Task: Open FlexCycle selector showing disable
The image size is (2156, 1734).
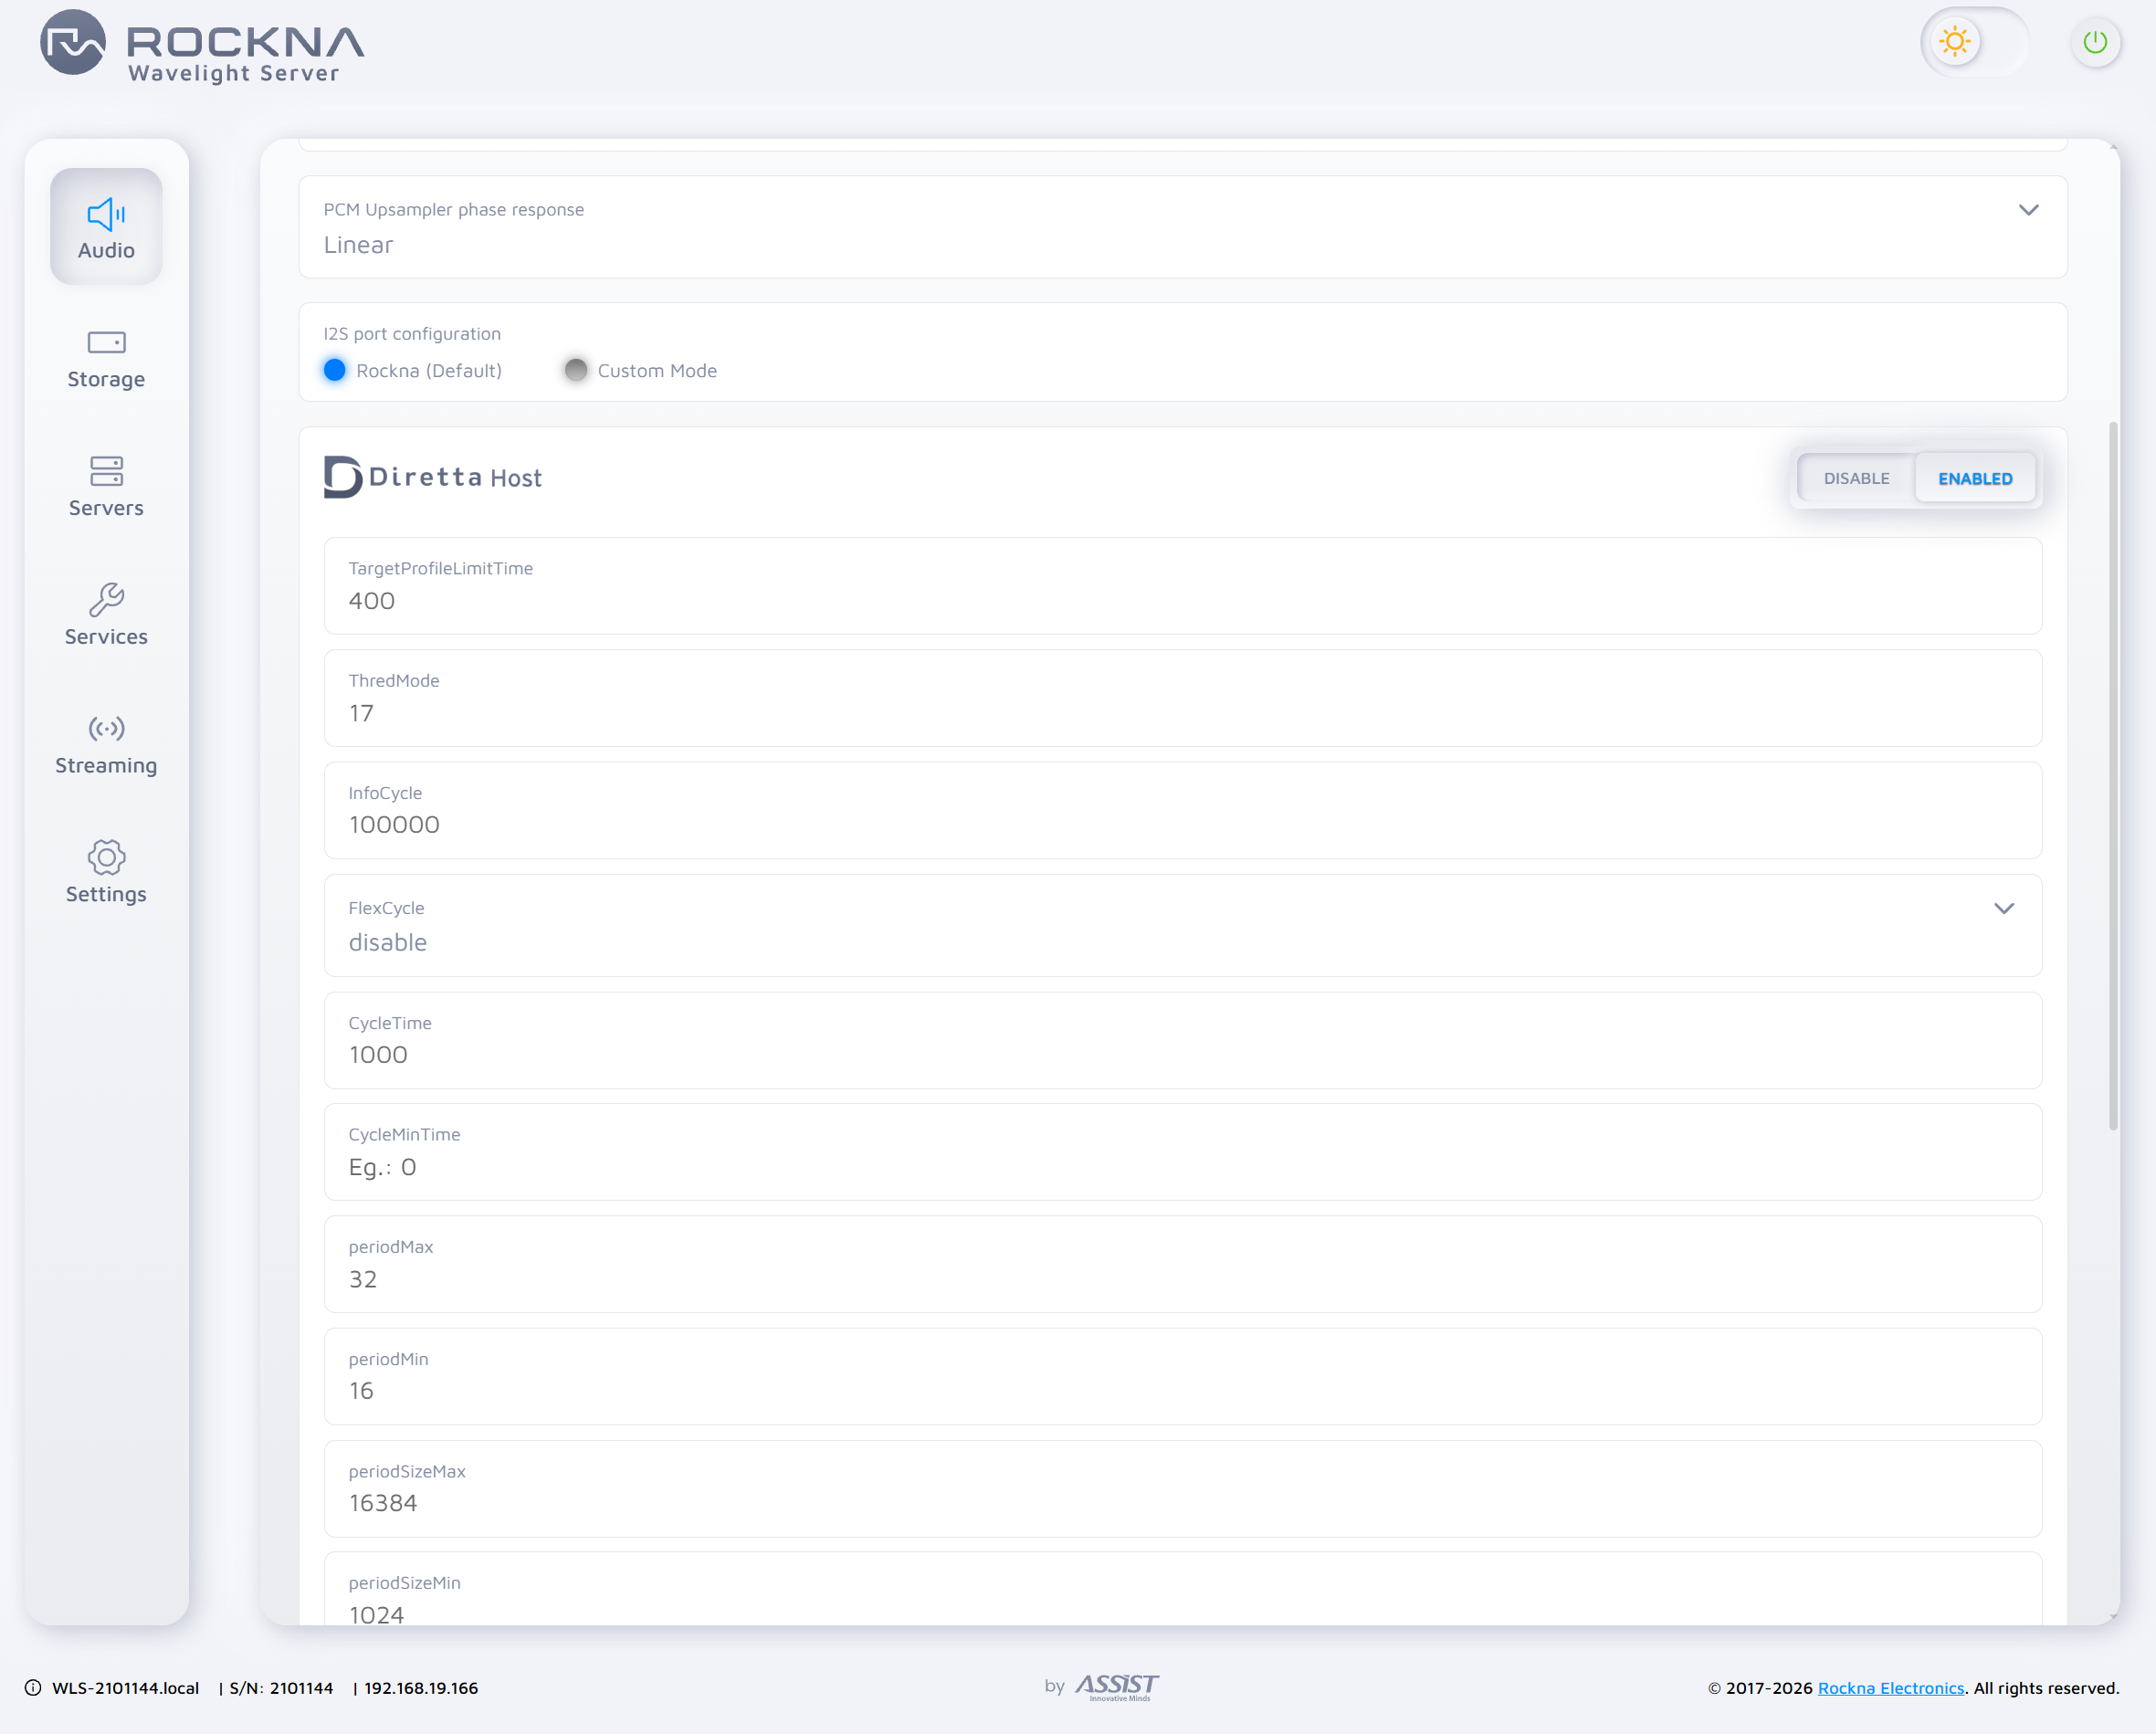Action: [1183, 926]
